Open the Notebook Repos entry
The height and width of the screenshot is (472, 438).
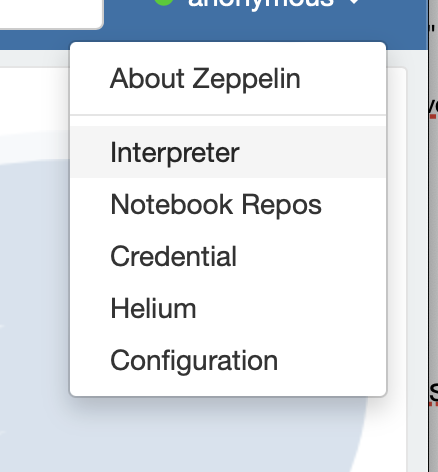point(228,204)
